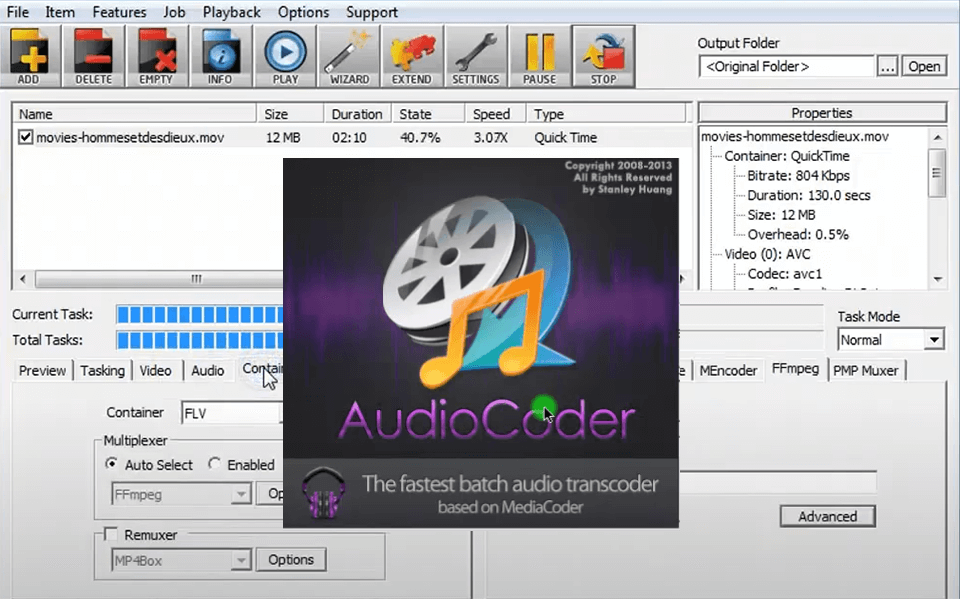Select Auto Select multiplexer radio button

click(111, 464)
